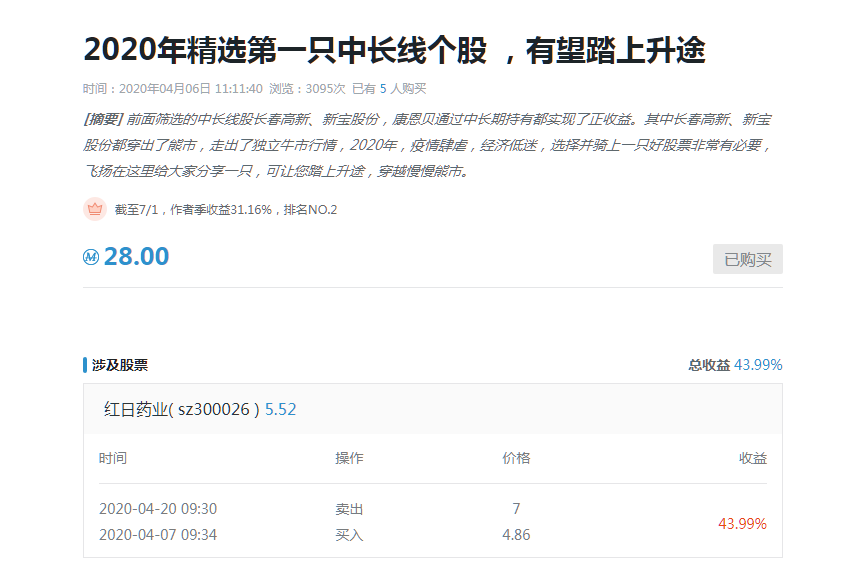Click the [摘要] abstract label

(x=102, y=119)
